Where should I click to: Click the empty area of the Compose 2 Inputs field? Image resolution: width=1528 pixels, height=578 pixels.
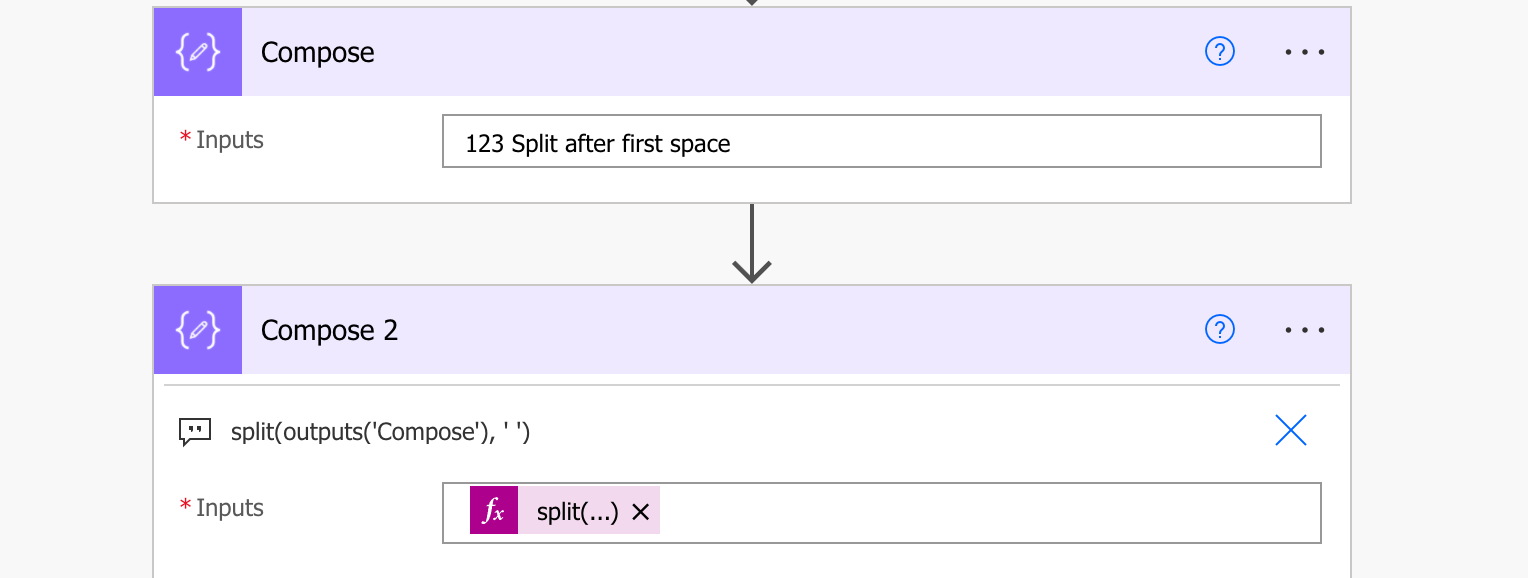tap(990, 512)
